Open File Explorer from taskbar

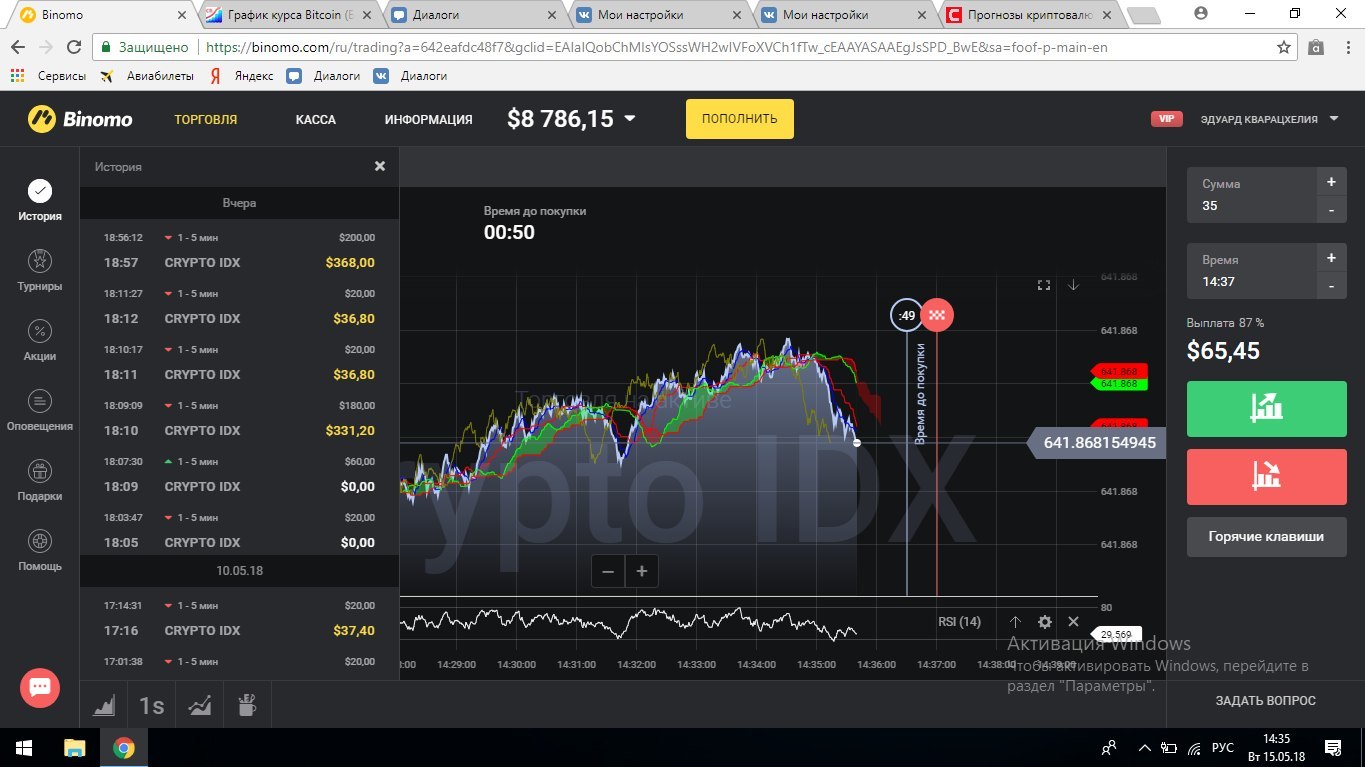(x=75, y=747)
